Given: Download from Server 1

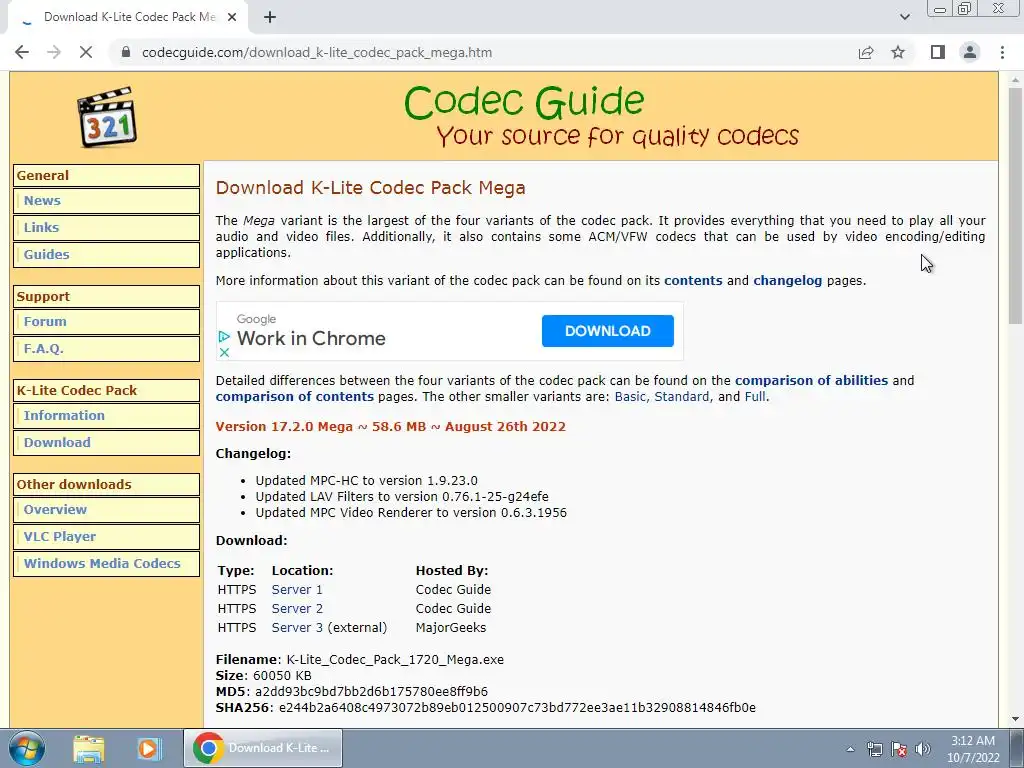Looking at the screenshot, I should [x=297, y=590].
